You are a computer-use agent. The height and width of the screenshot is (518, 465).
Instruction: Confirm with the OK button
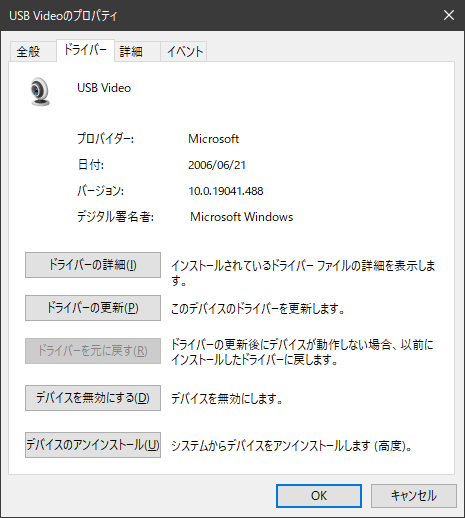(x=319, y=496)
